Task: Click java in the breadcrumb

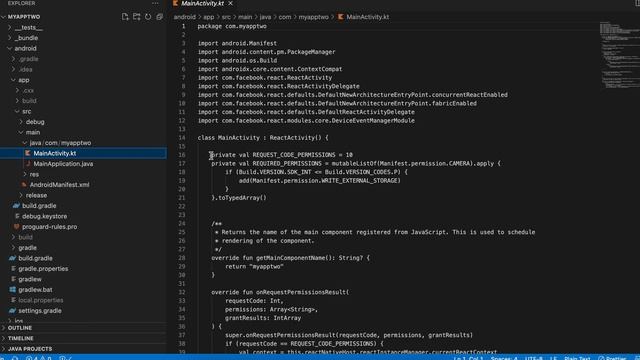Action: click(x=265, y=17)
